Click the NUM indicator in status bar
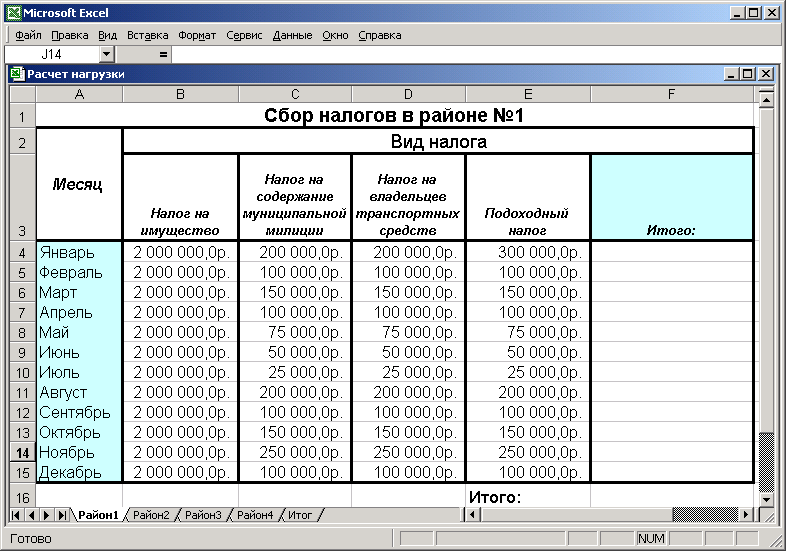Screen dimensions: 786x551 (x=651, y=539)
